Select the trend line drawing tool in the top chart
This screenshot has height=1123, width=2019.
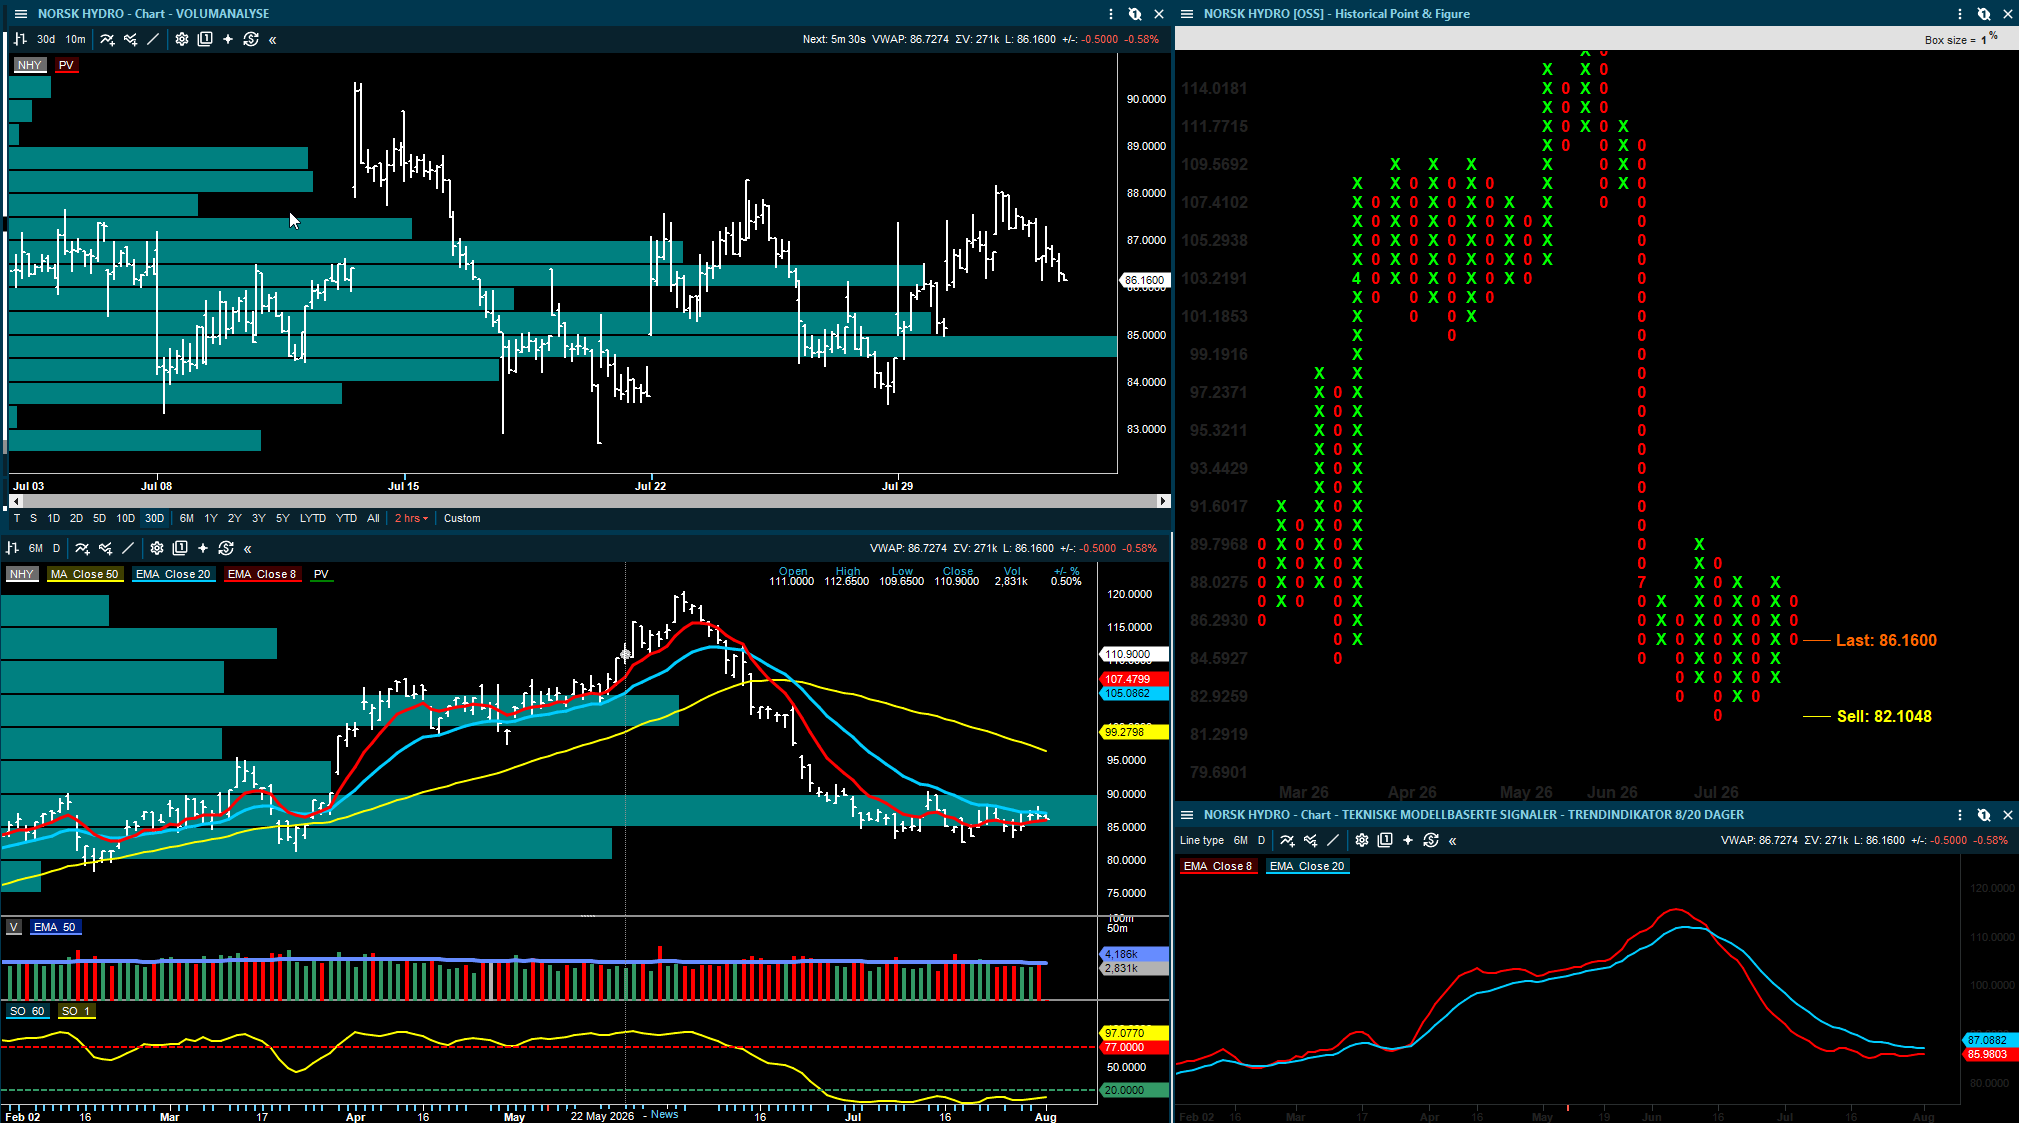click(x=153, y=39)
